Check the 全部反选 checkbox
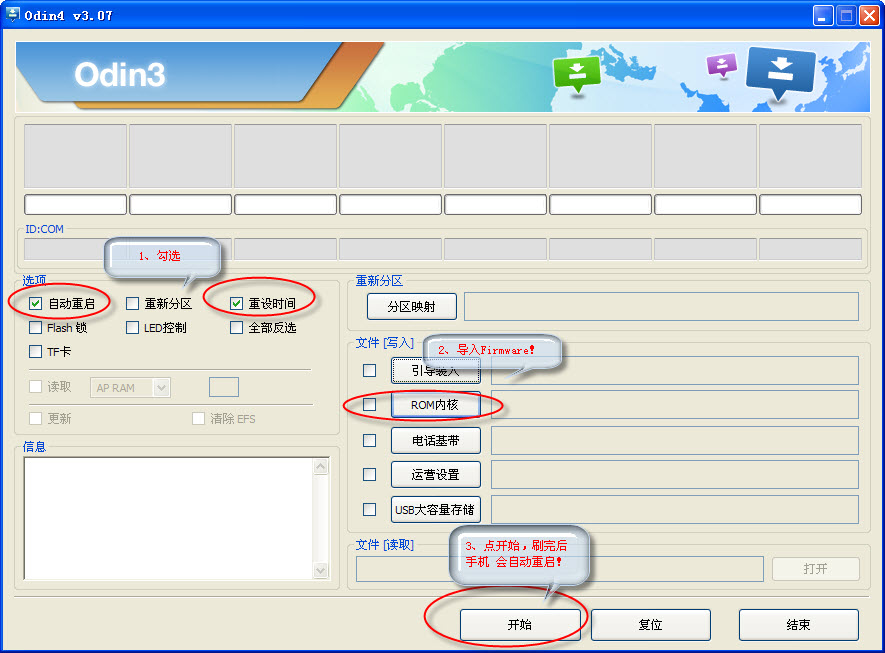The height and width of the screenshot is (653, 885). [x=236, y=327]
